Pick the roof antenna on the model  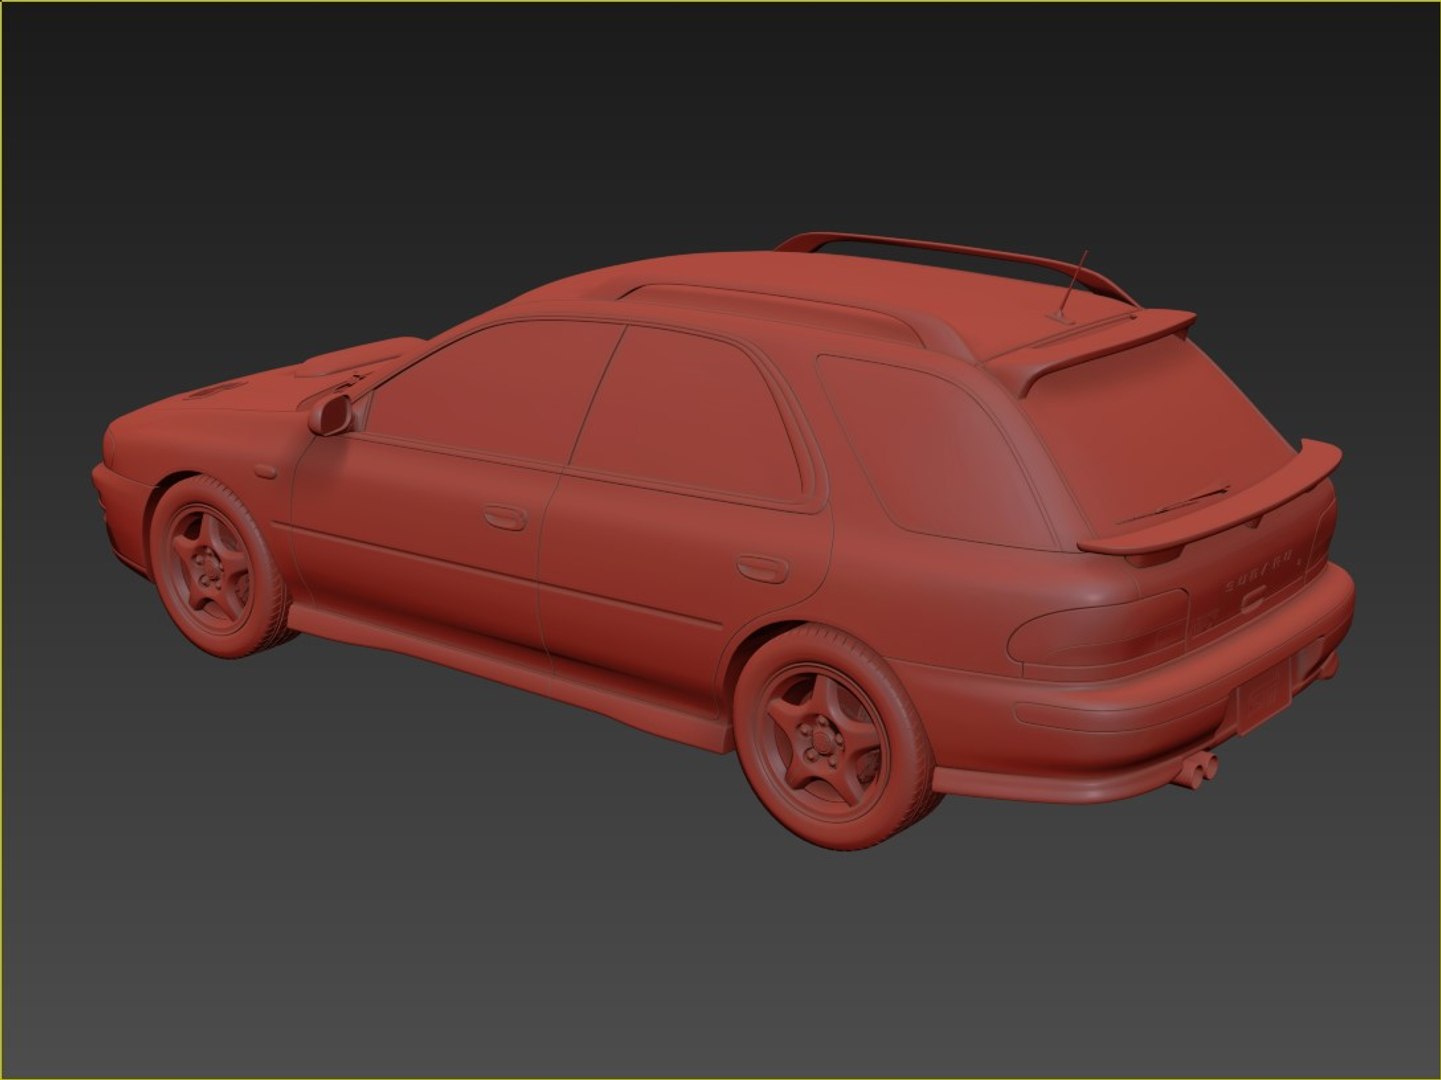click(x=1070, y=288)
